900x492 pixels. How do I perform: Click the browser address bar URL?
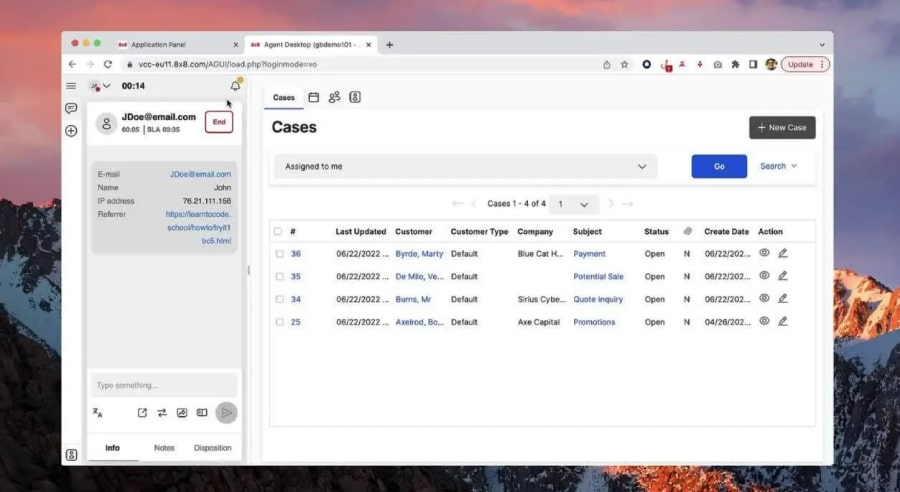coord(228,64)
